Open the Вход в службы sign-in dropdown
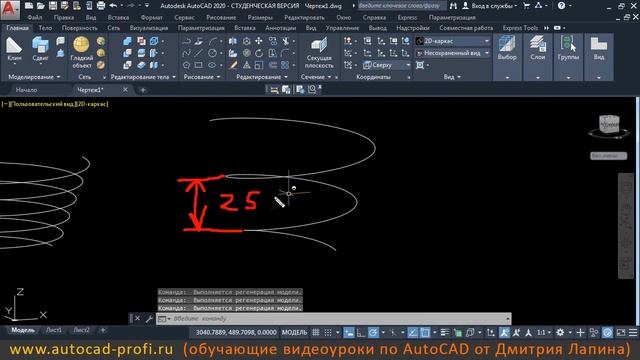Image resolution: width=640 pixels, height=360 pixels. 490,6
